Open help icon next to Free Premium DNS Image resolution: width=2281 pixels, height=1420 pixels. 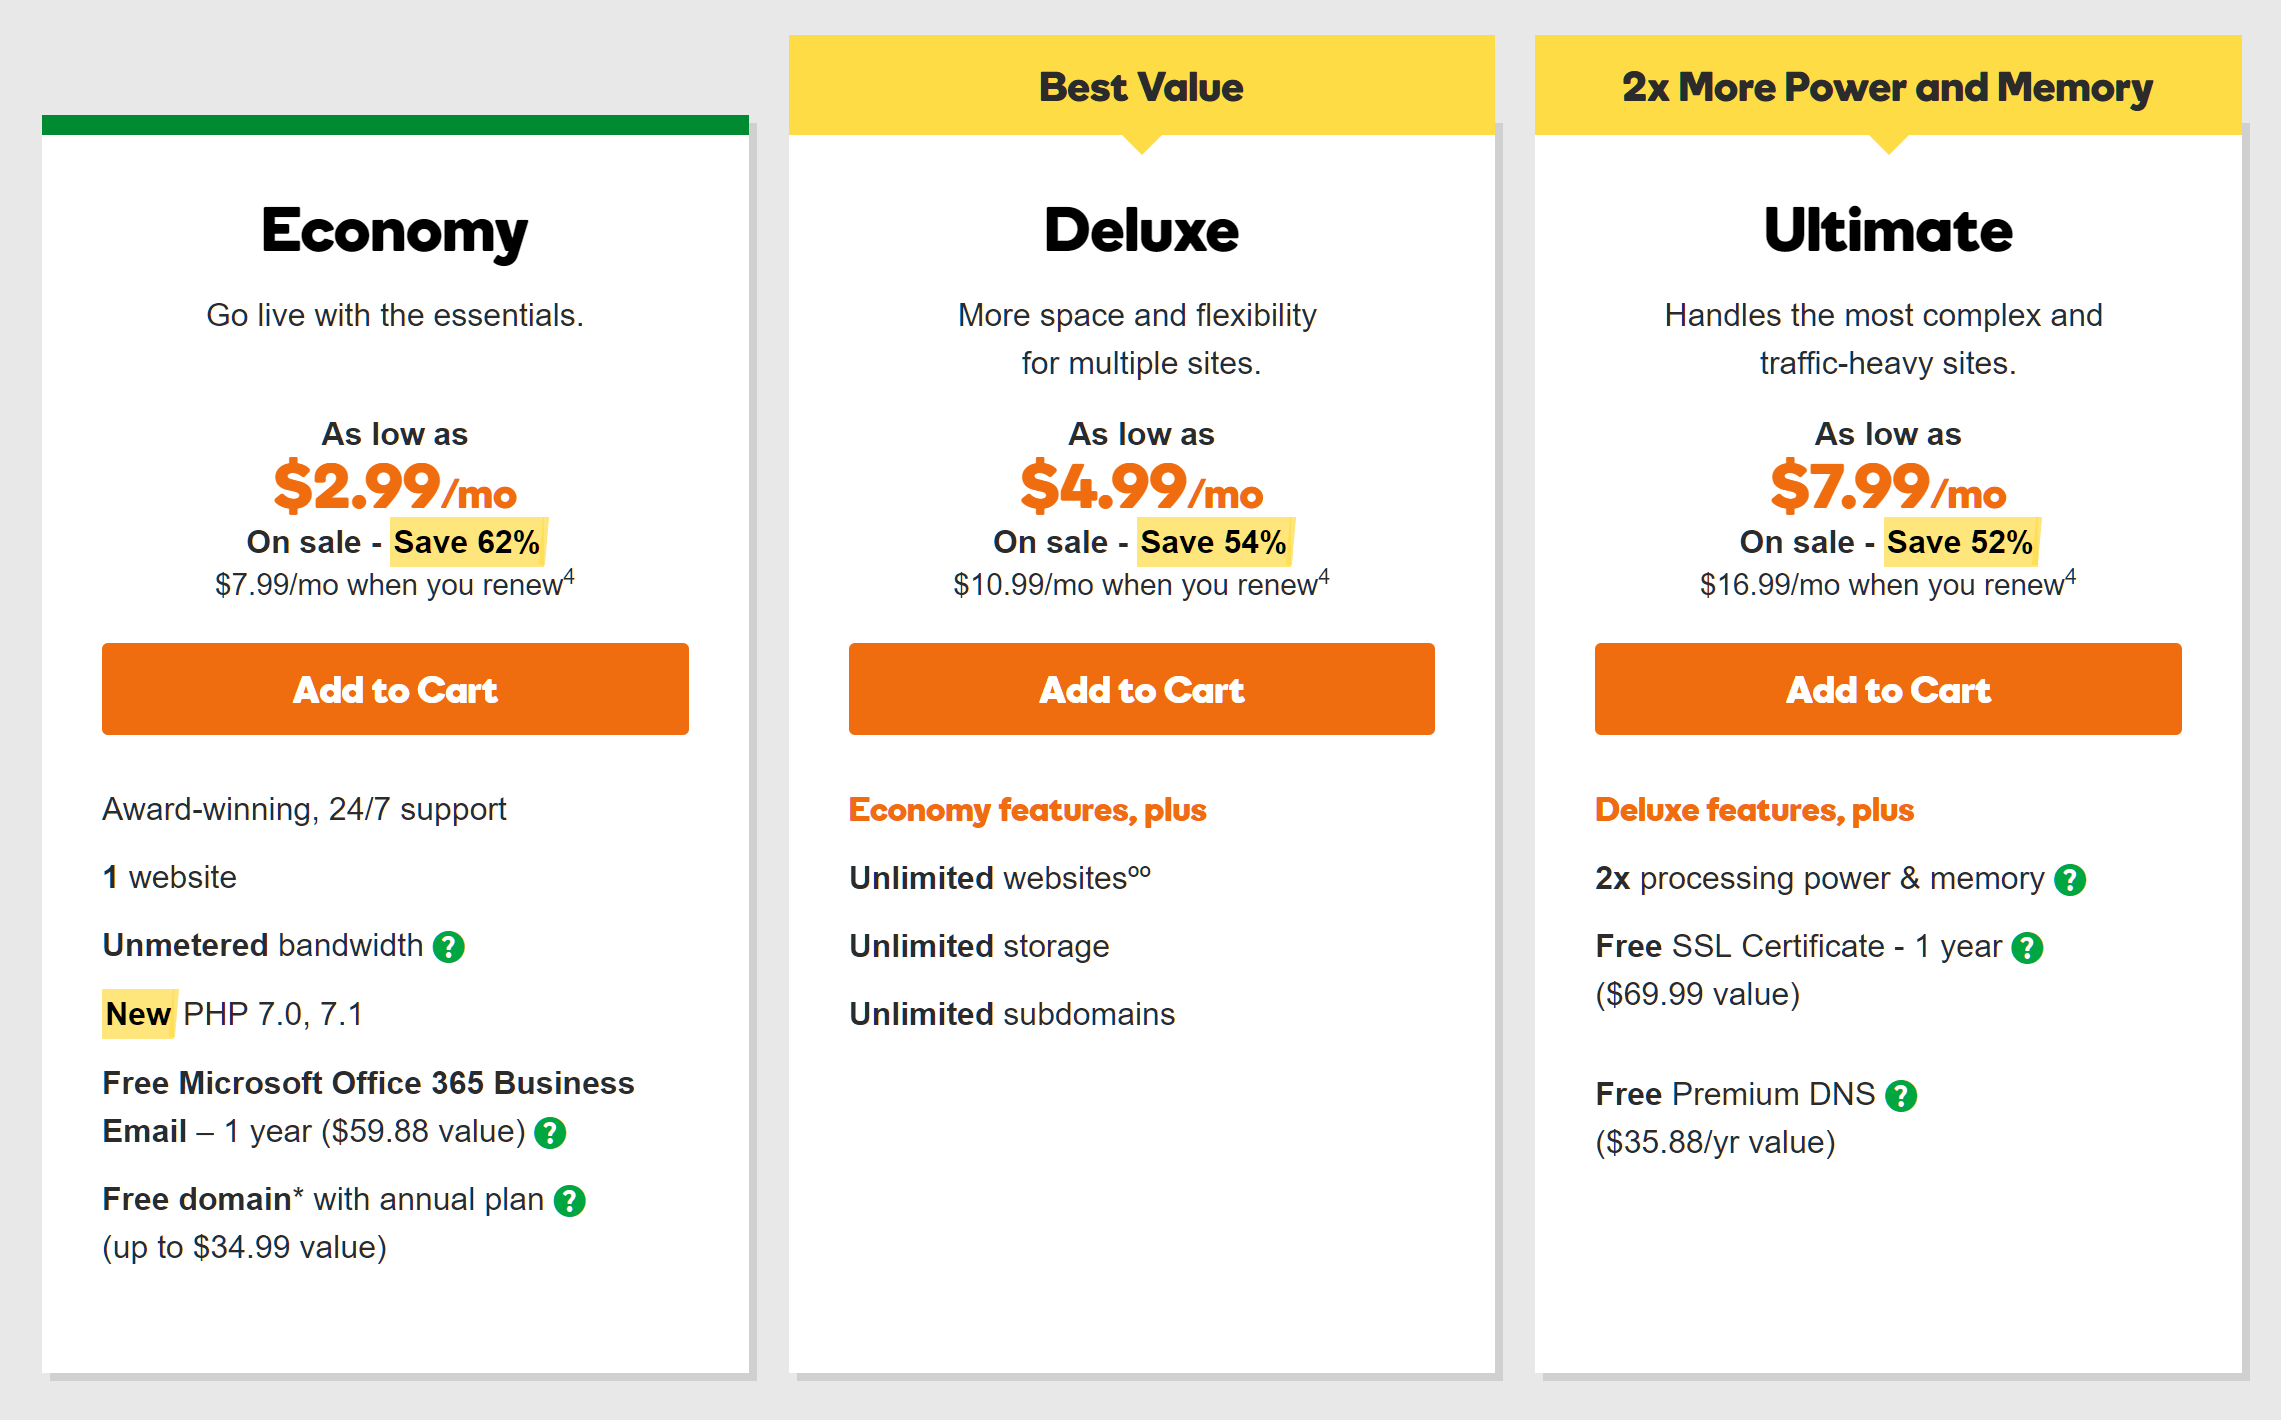(x=1901, y=1096)
